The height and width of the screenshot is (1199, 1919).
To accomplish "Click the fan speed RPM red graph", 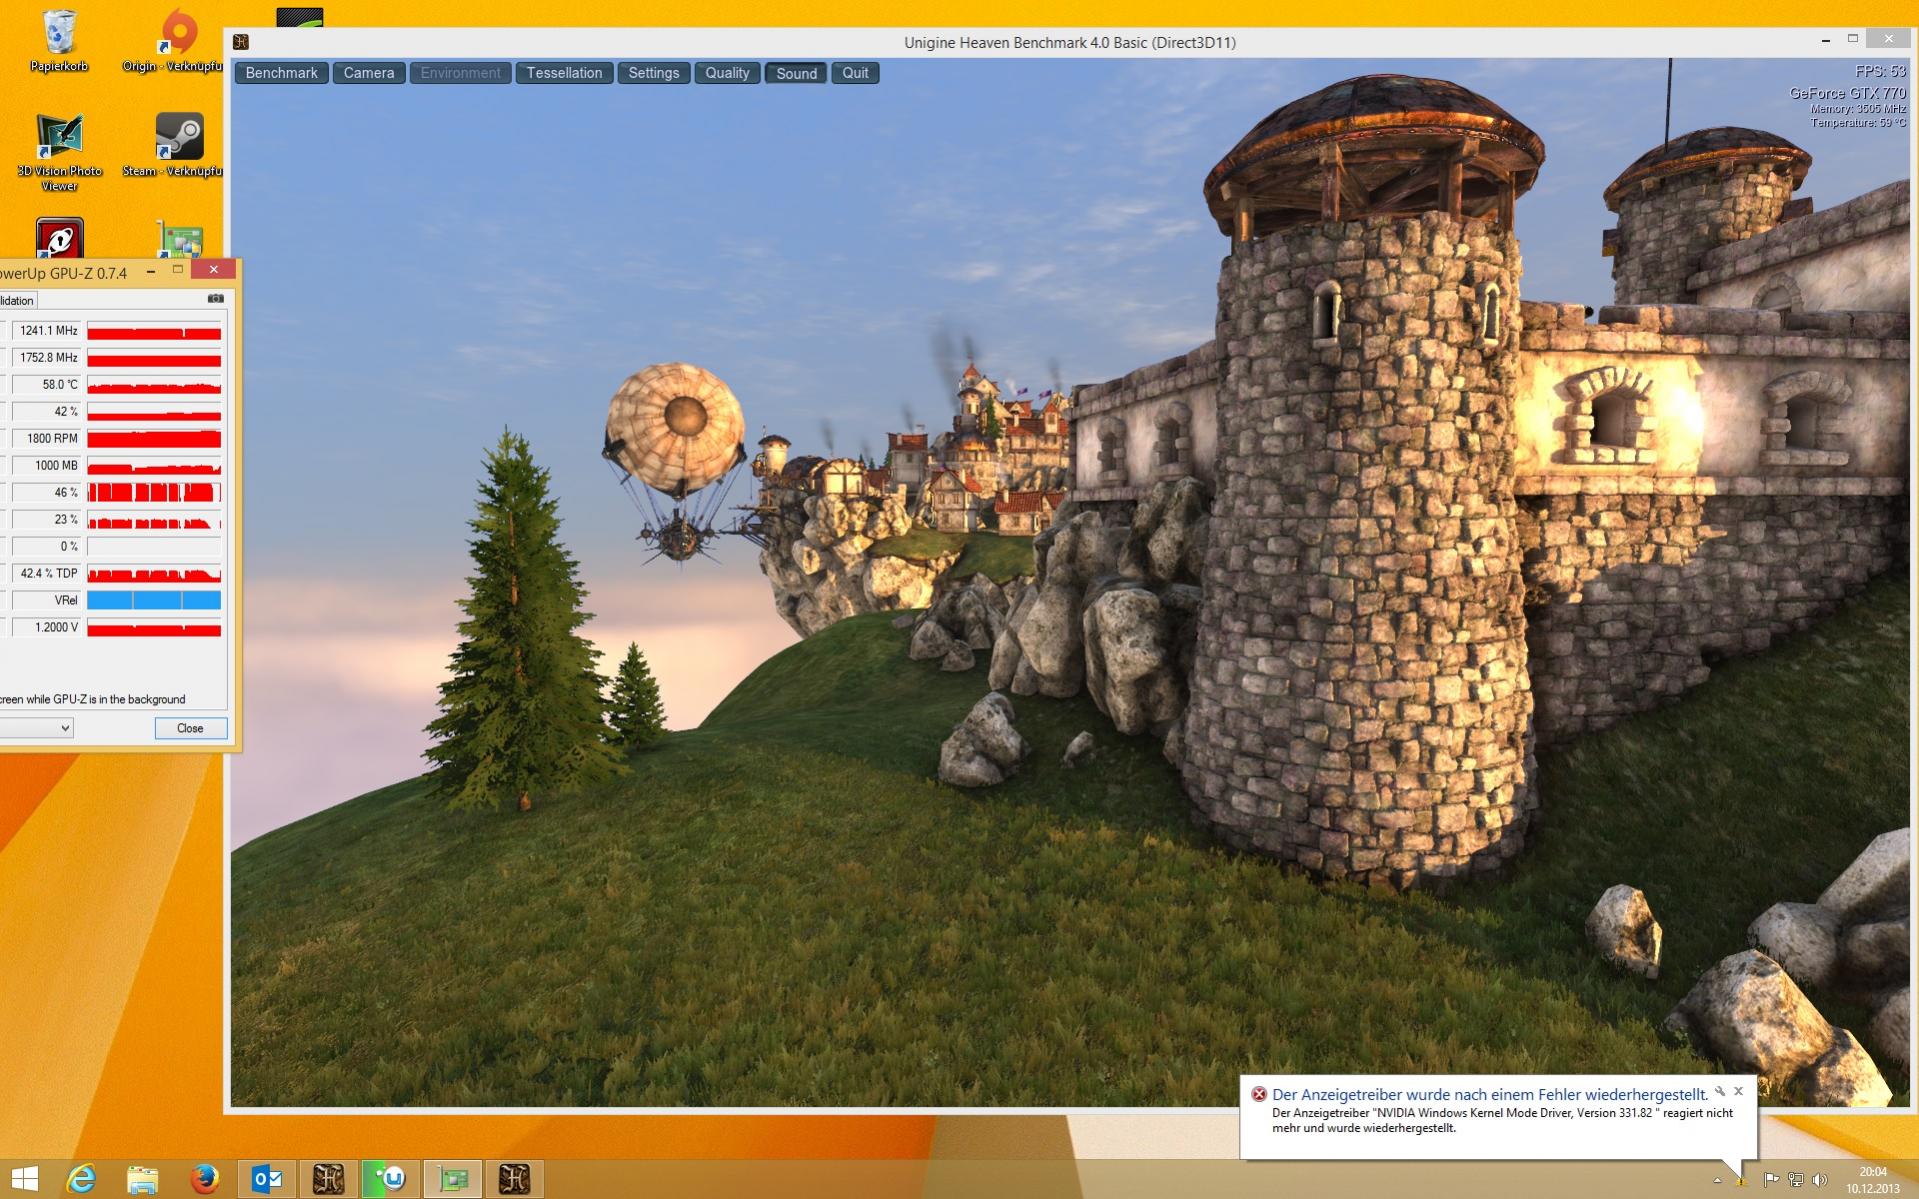I will coord(154,438).
